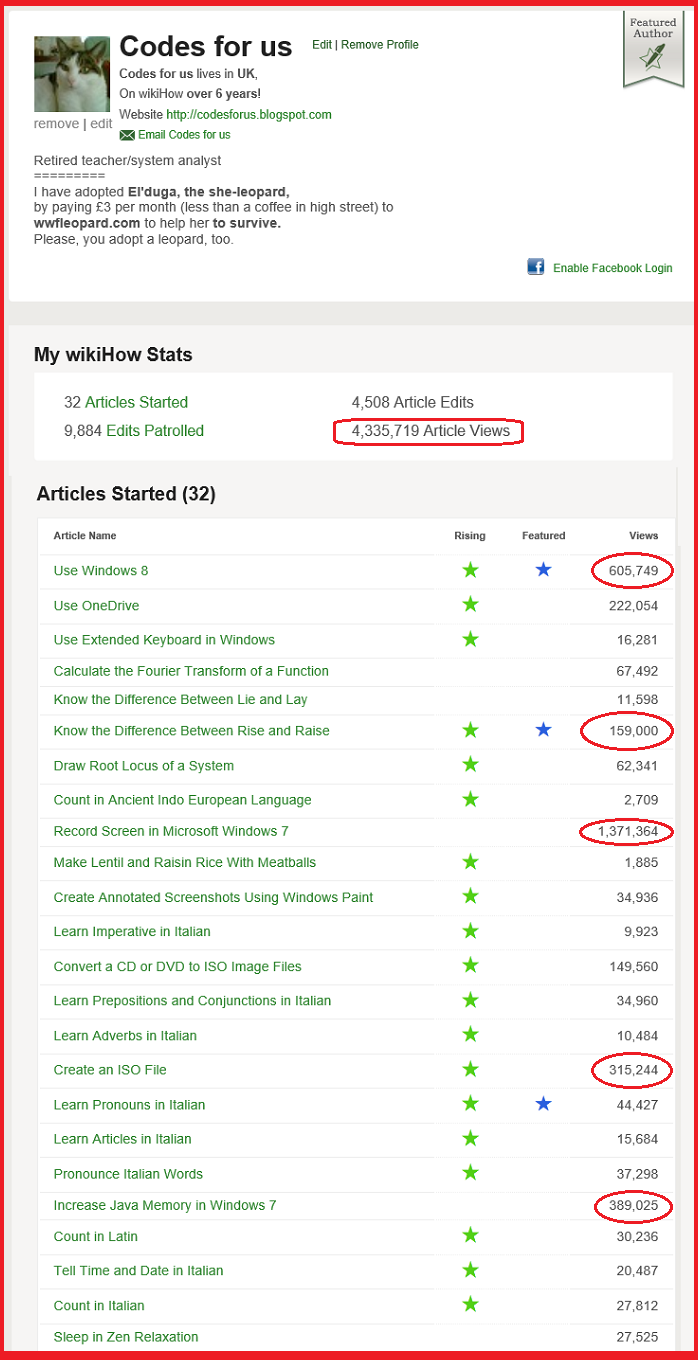
Task: Open the Use OneDrive article
Action: 96,606
